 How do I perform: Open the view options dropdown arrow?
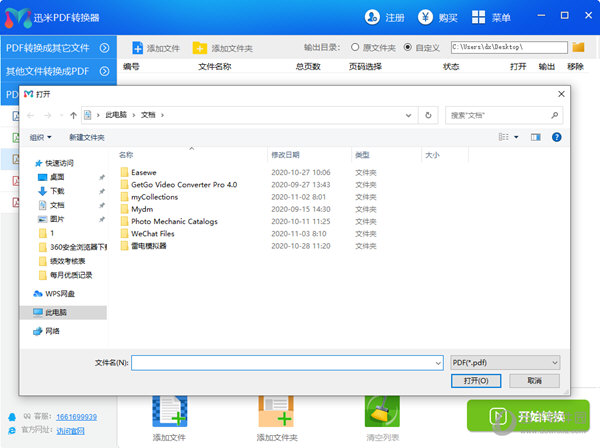click(x=516, y=137)
